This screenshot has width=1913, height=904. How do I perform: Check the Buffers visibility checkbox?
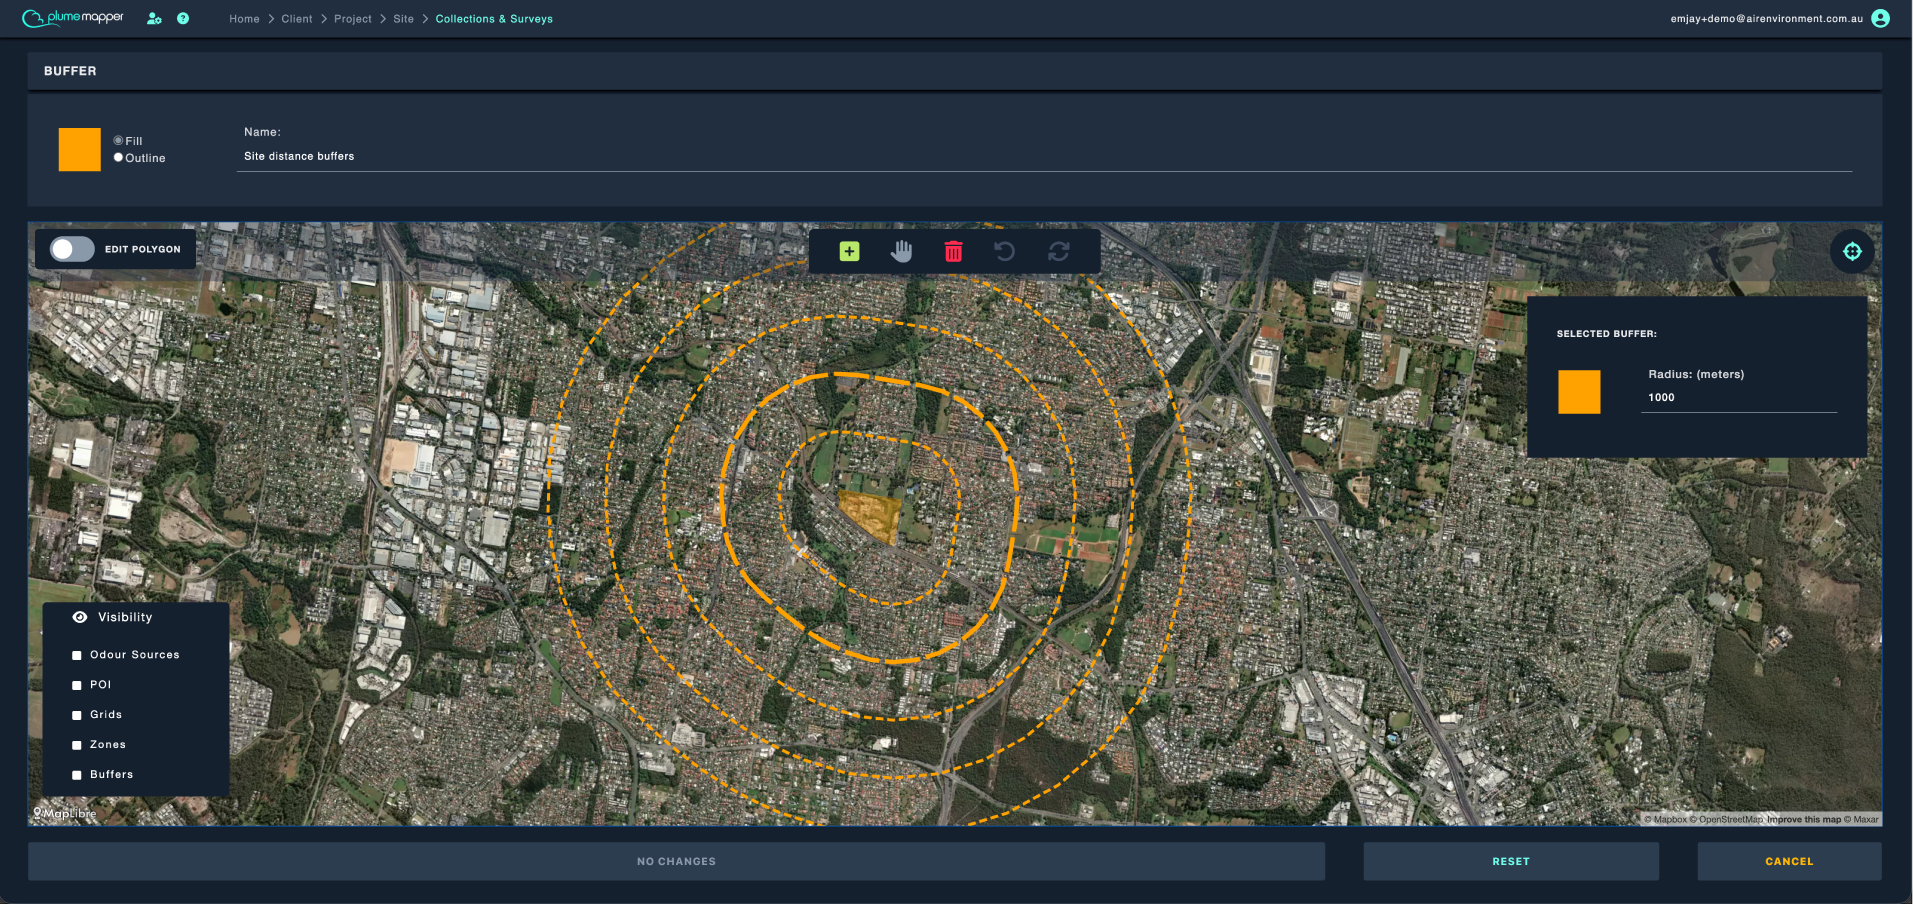click(77, 775)
